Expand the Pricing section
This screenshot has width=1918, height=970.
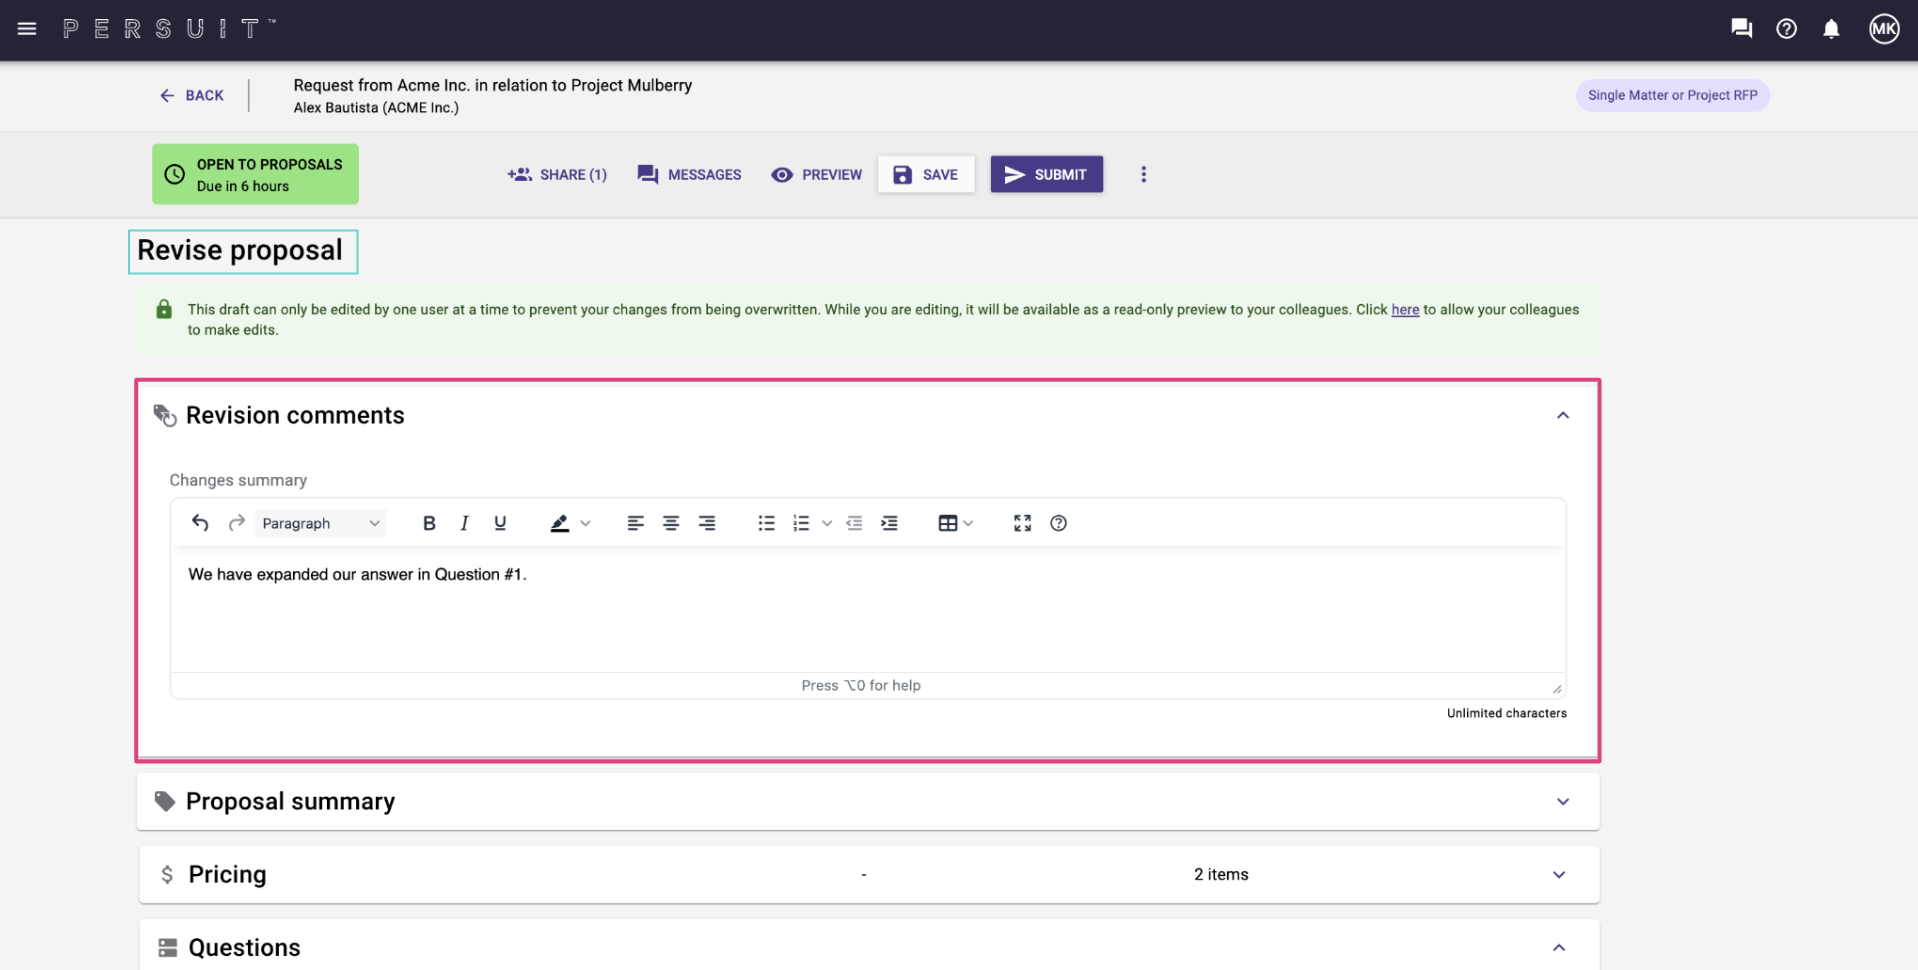(1558, 875)
